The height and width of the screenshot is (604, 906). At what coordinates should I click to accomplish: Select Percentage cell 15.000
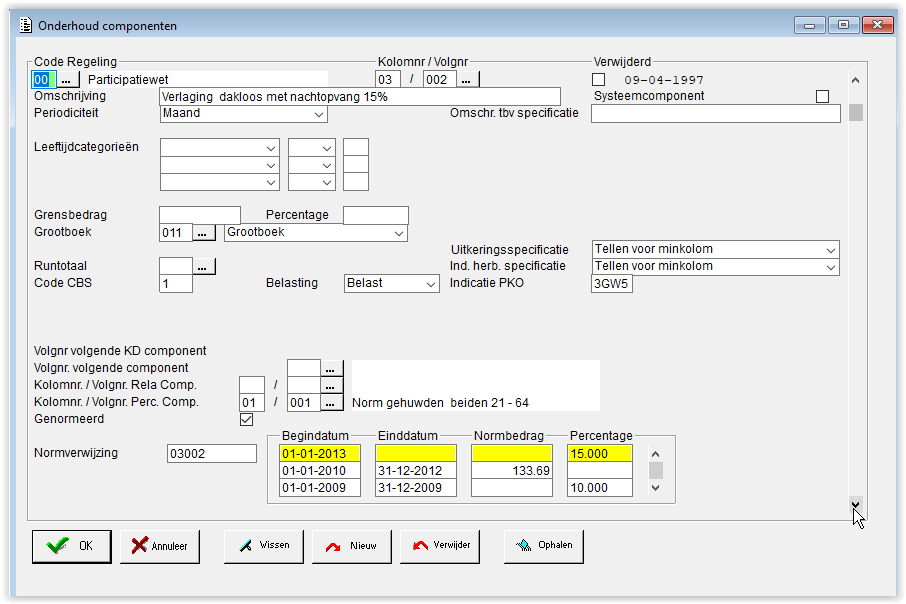[600, 454]
